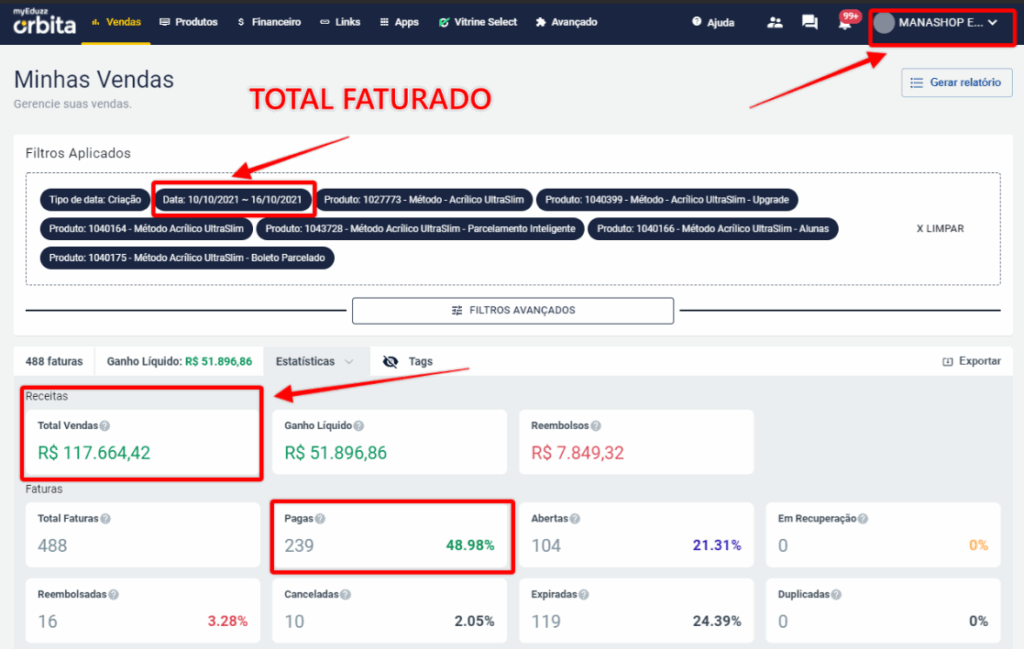Select the date range filter chip
Image resolution: width=1024 pixels, height=649 pixels.
pos(232,200)
